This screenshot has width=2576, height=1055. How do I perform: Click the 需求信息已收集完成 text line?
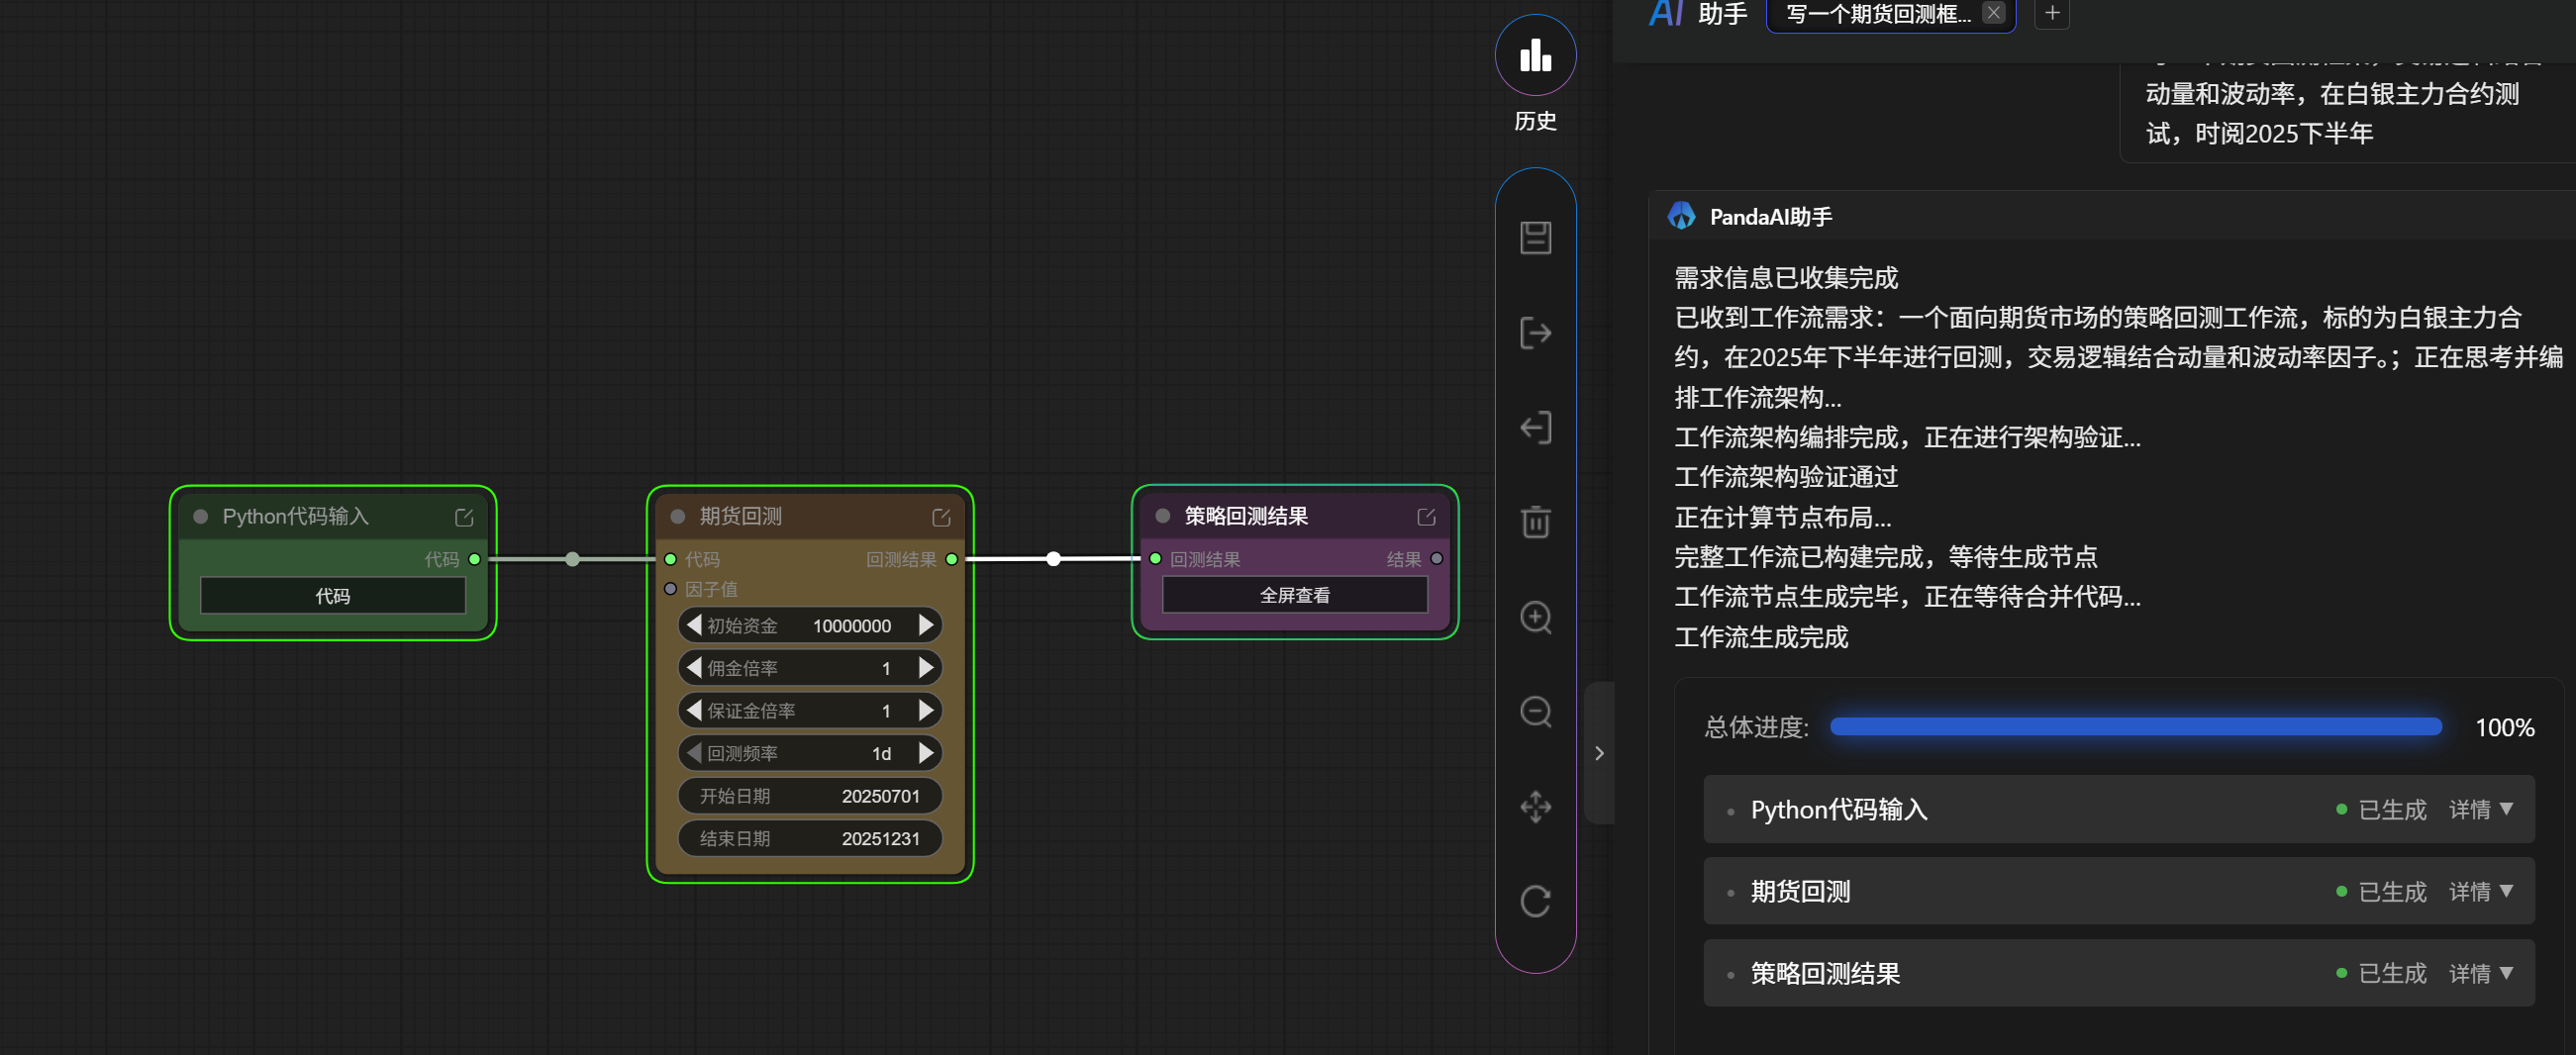point(1786,277)
